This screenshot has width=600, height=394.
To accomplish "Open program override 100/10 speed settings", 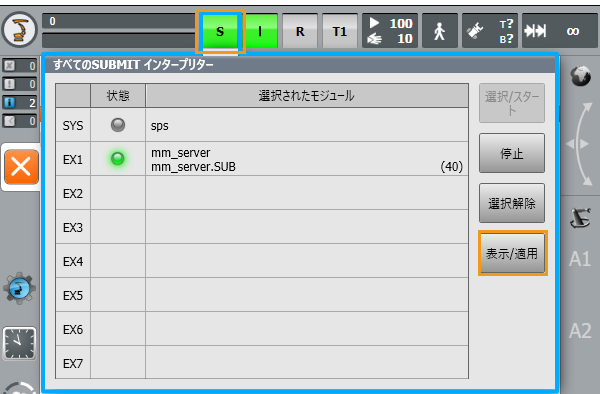I will pyautogui.click(x=390, y=31).
